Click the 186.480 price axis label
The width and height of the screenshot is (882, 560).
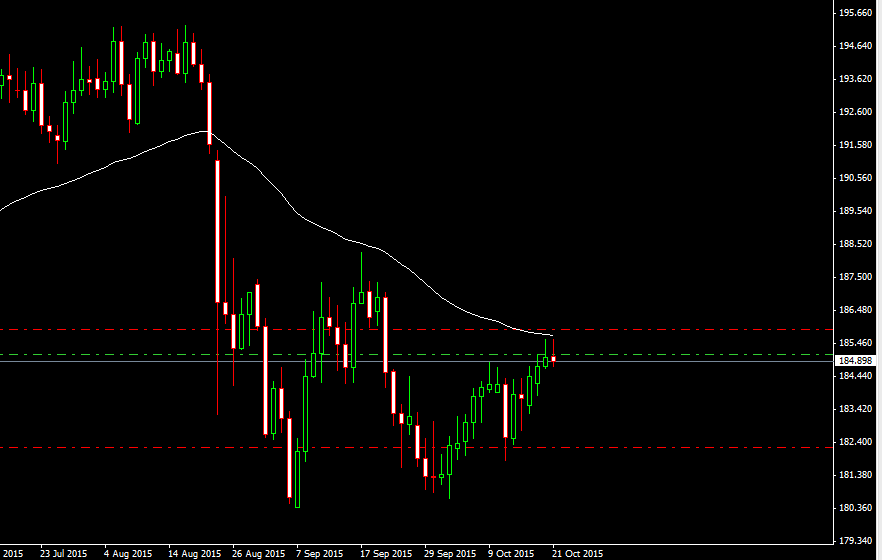tap(855, 310)
